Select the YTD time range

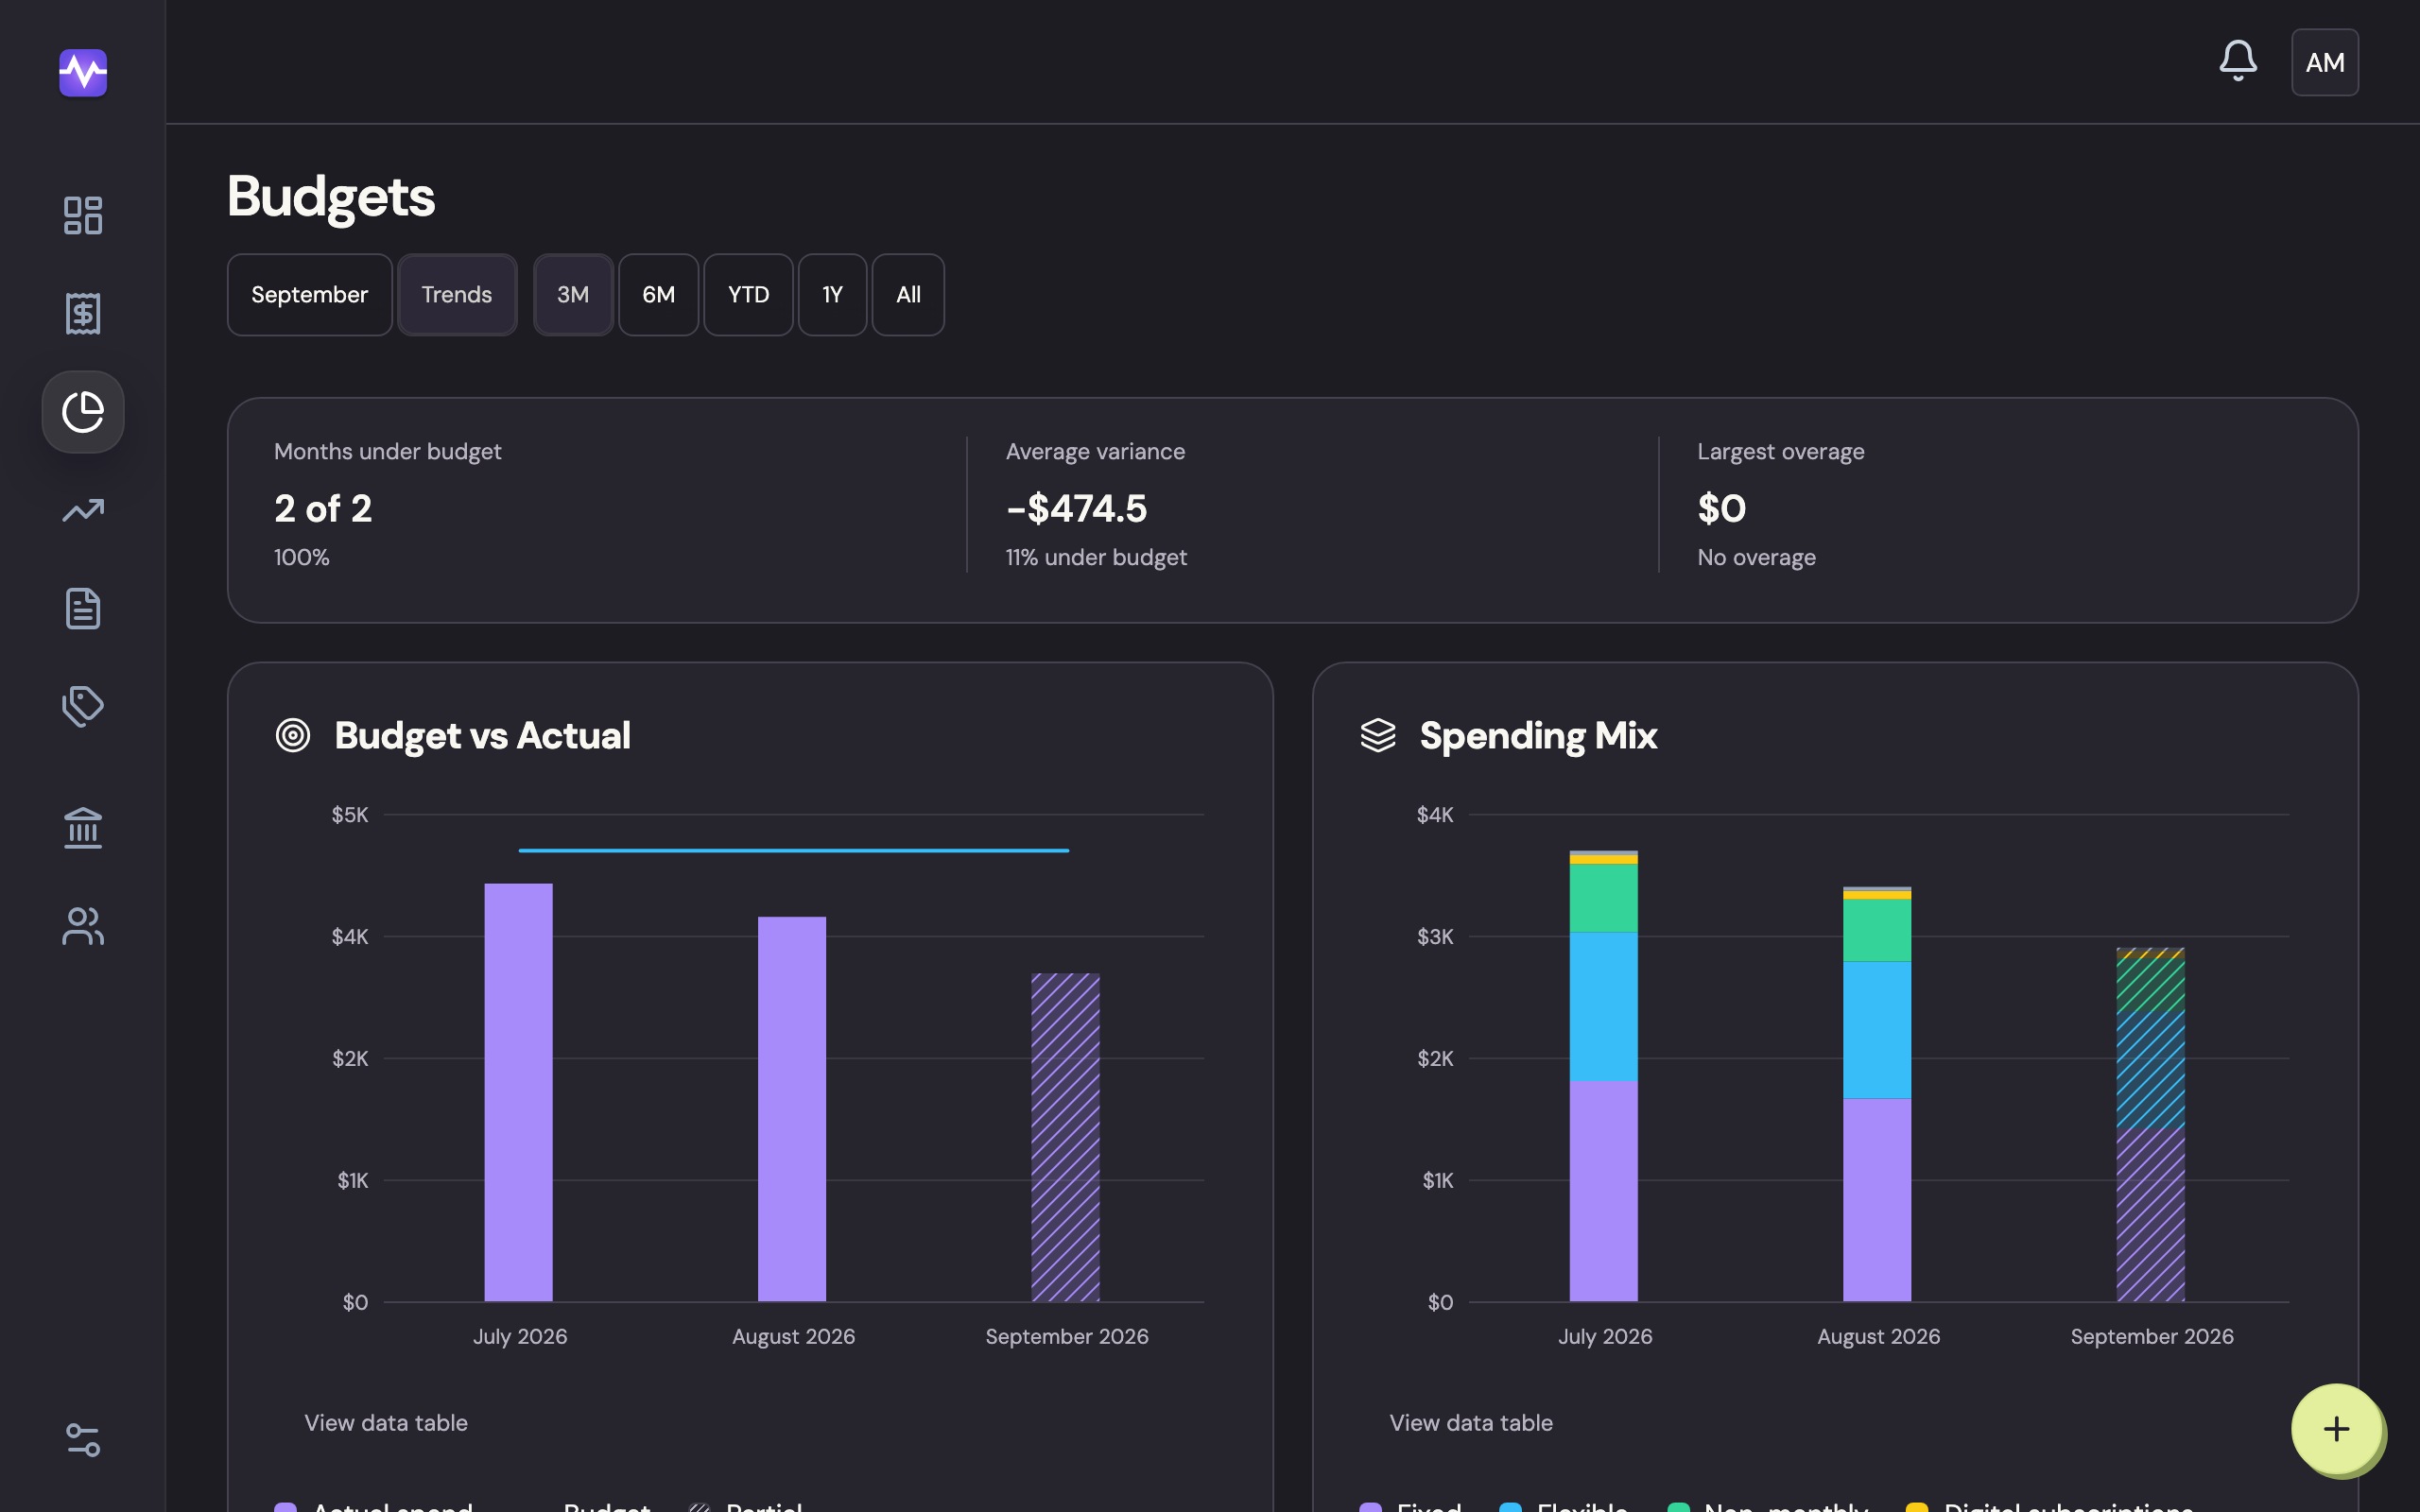point(748,295)
